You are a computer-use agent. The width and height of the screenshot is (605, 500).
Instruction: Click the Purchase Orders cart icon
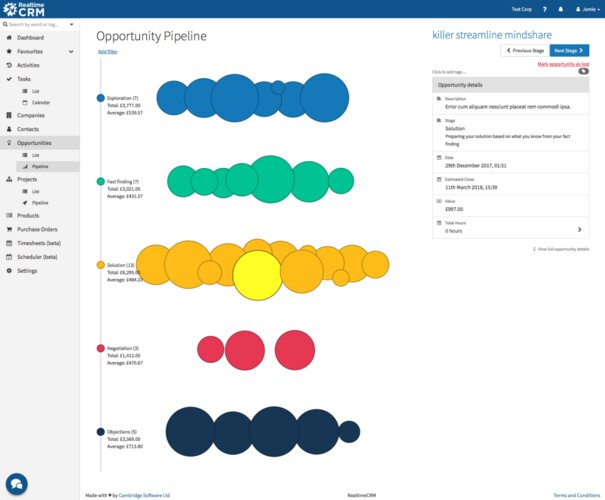click(9, 229)
